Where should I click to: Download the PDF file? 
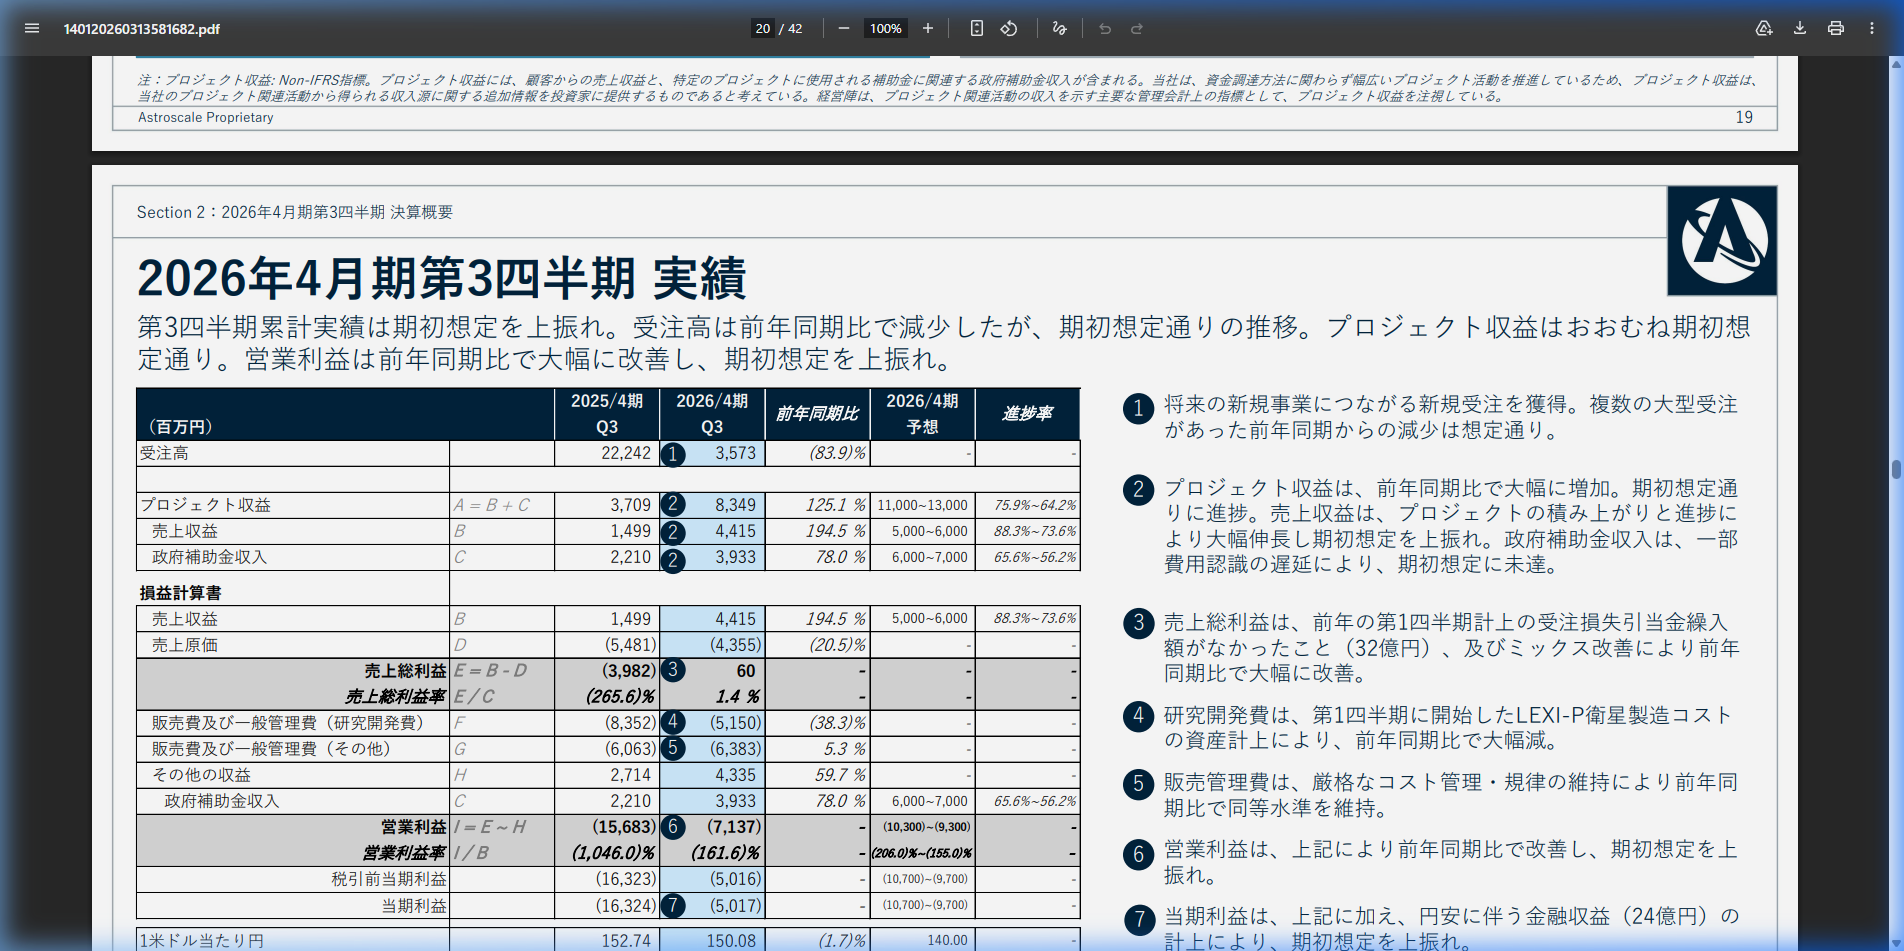point(1800,28)
